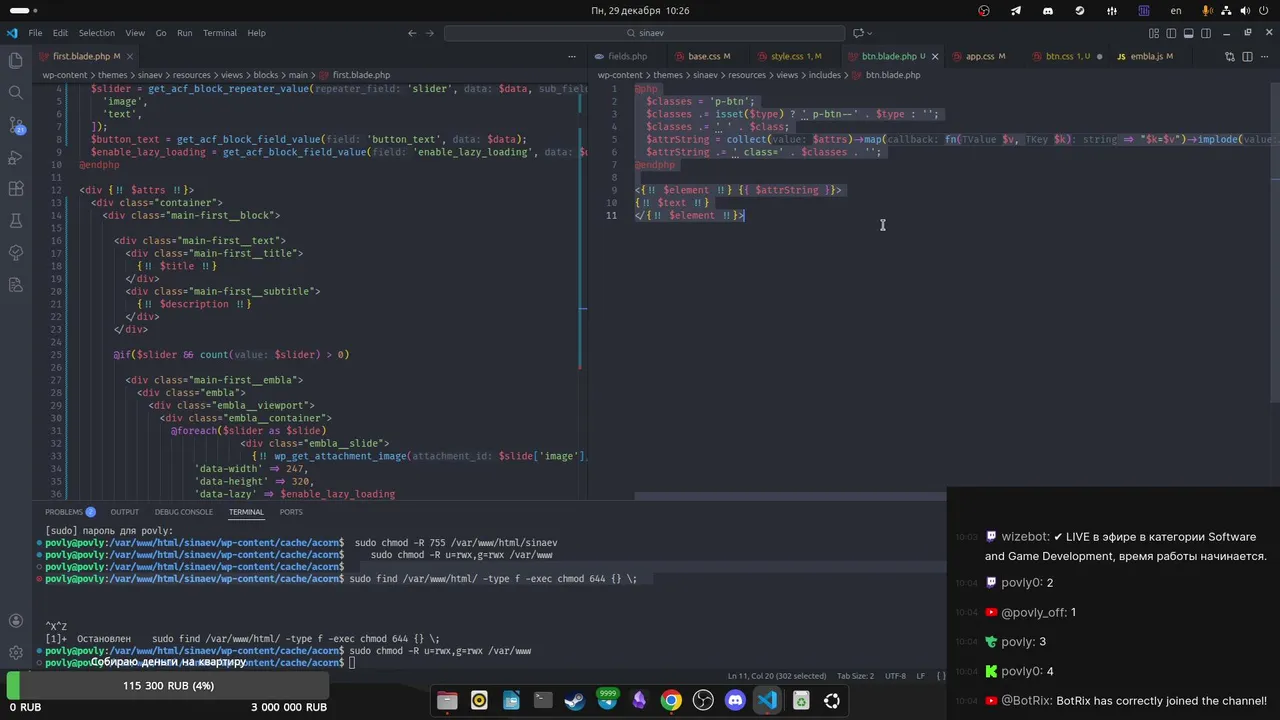Screen dimensions: 1280x720
Task: Open Terminal from the dock
Action: click(543, 701)
